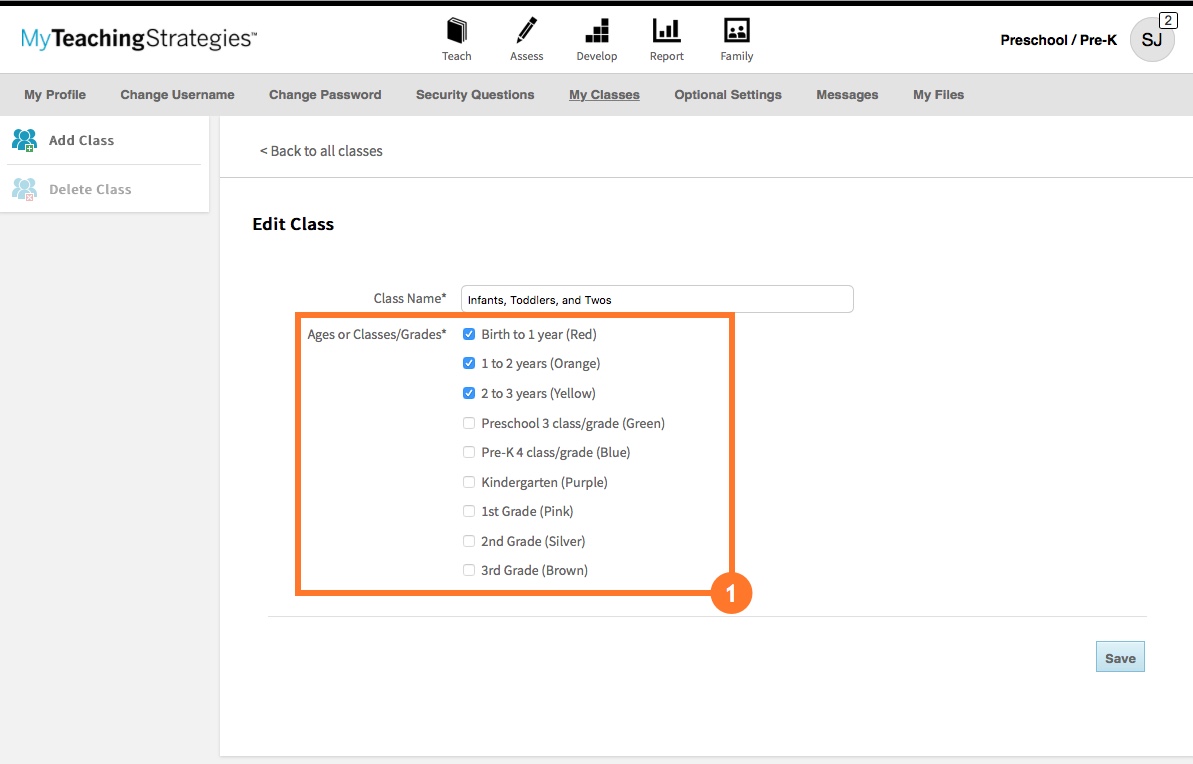This screenshot has width=1193, height=764.
Task: Switch to the My Profile tab
Action: point(55,95)
